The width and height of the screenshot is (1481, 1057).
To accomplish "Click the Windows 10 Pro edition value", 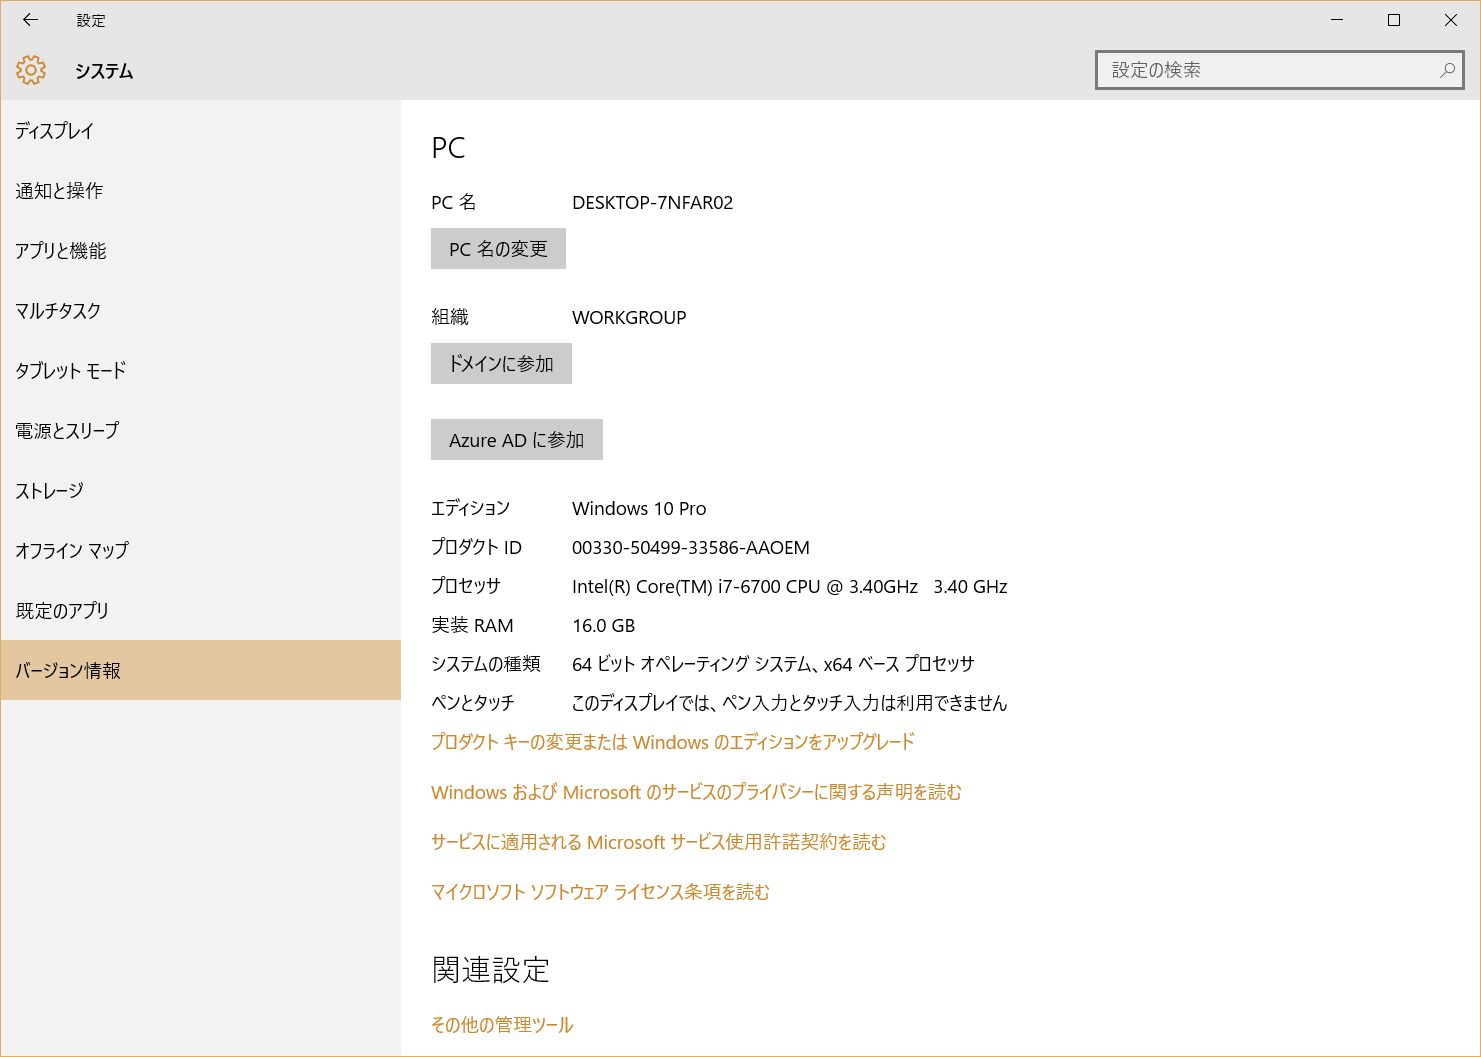I will 639,509.
